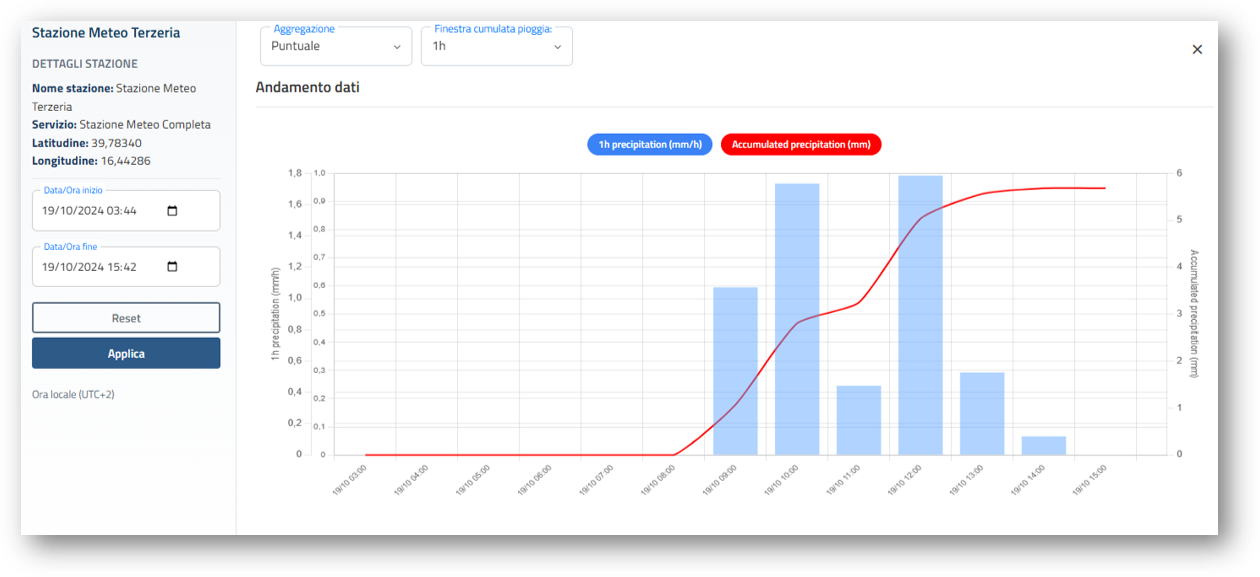This screenshot has width=1260, height=577.
Task: Click the tallest bar at 19/10 12:00
Action: pyautogui.click(x=920, y=315)
